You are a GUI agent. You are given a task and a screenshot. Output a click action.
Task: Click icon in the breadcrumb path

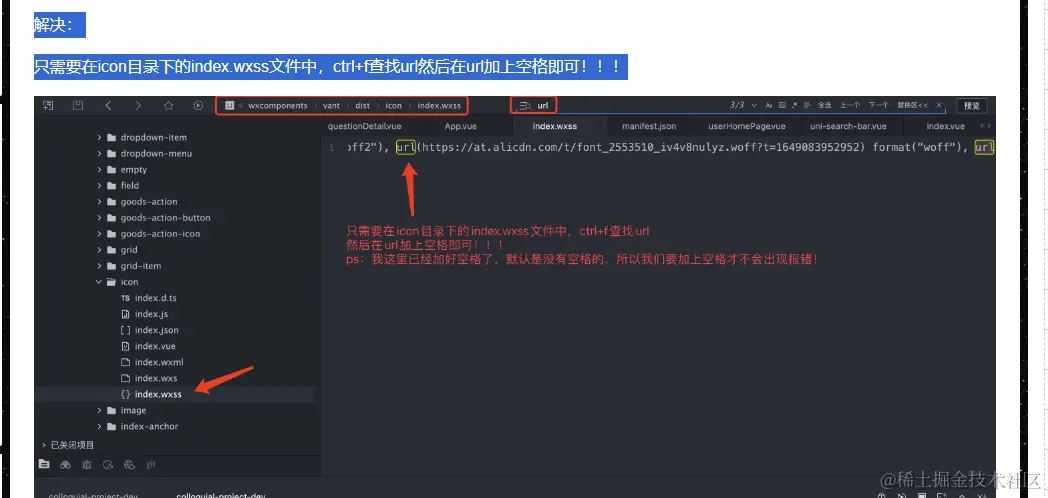click(x=394, y=106)
